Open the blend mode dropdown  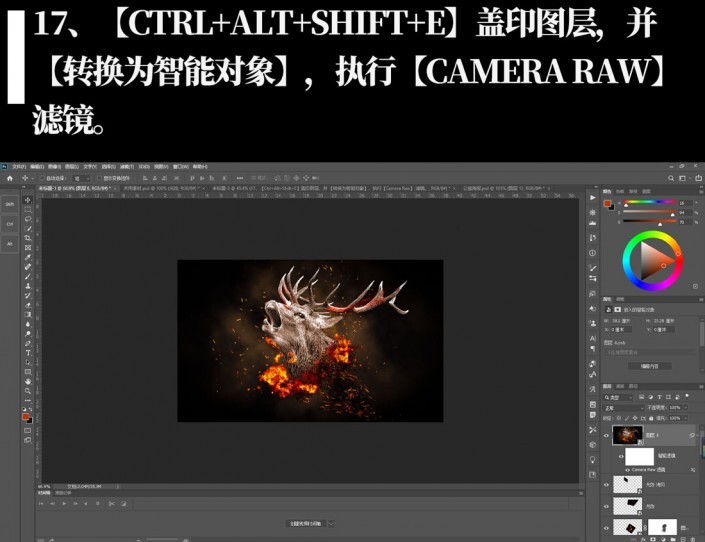tap(623, 408)
